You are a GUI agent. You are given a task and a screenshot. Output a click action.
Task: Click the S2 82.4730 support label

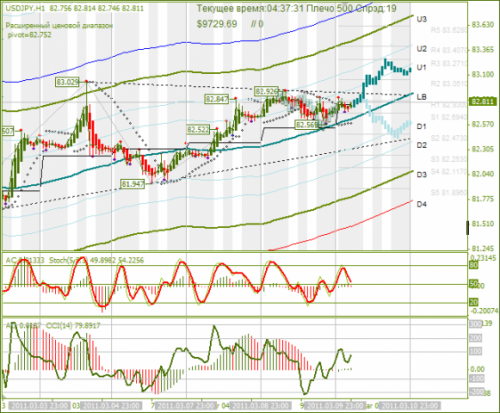(449, 138)
